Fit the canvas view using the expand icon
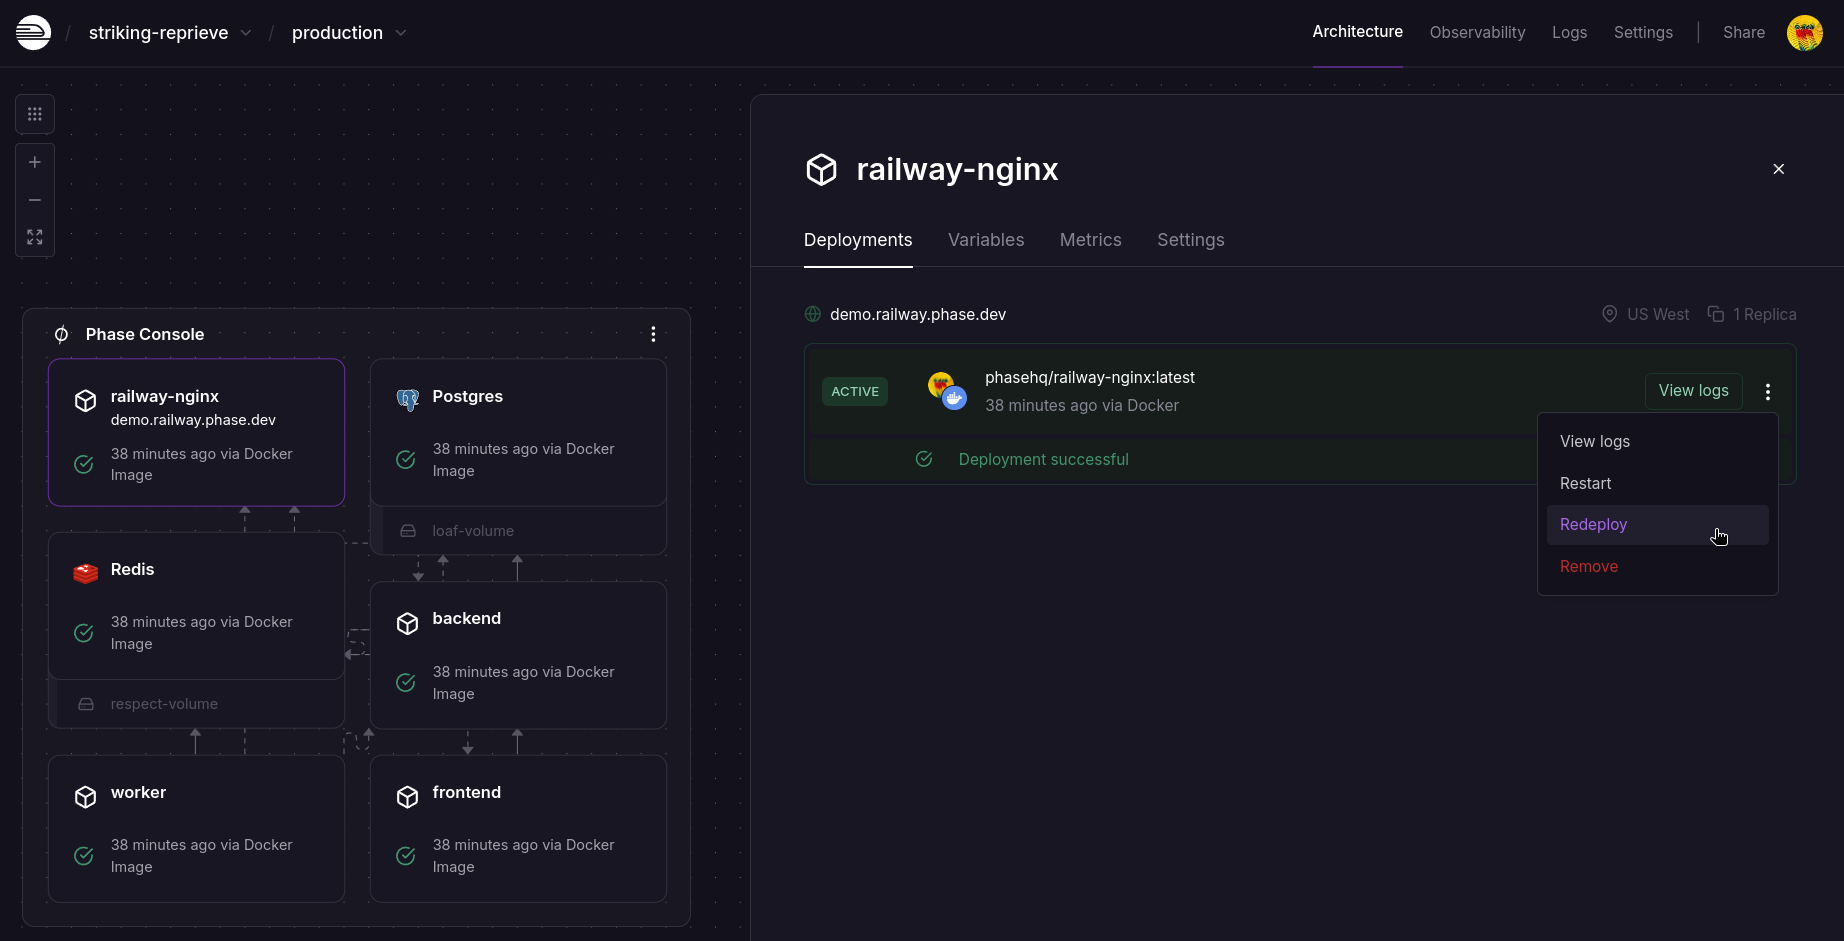The image size is (1844, 941). 34,237
